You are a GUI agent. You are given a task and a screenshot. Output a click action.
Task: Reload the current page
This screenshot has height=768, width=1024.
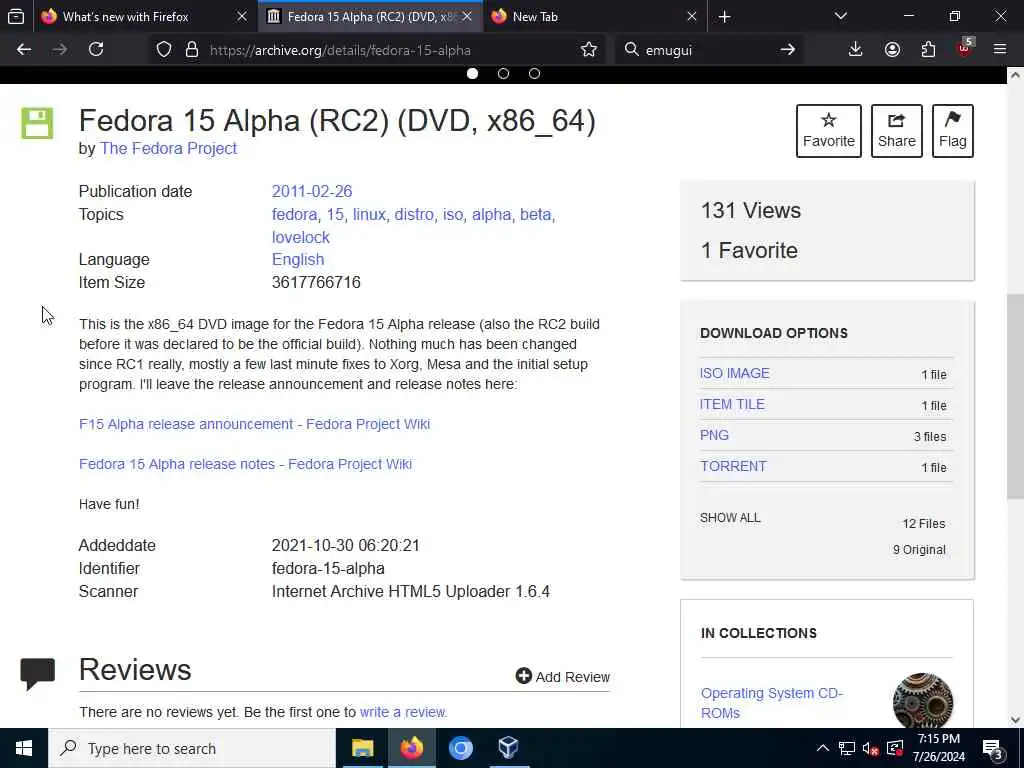coord(96,50)
